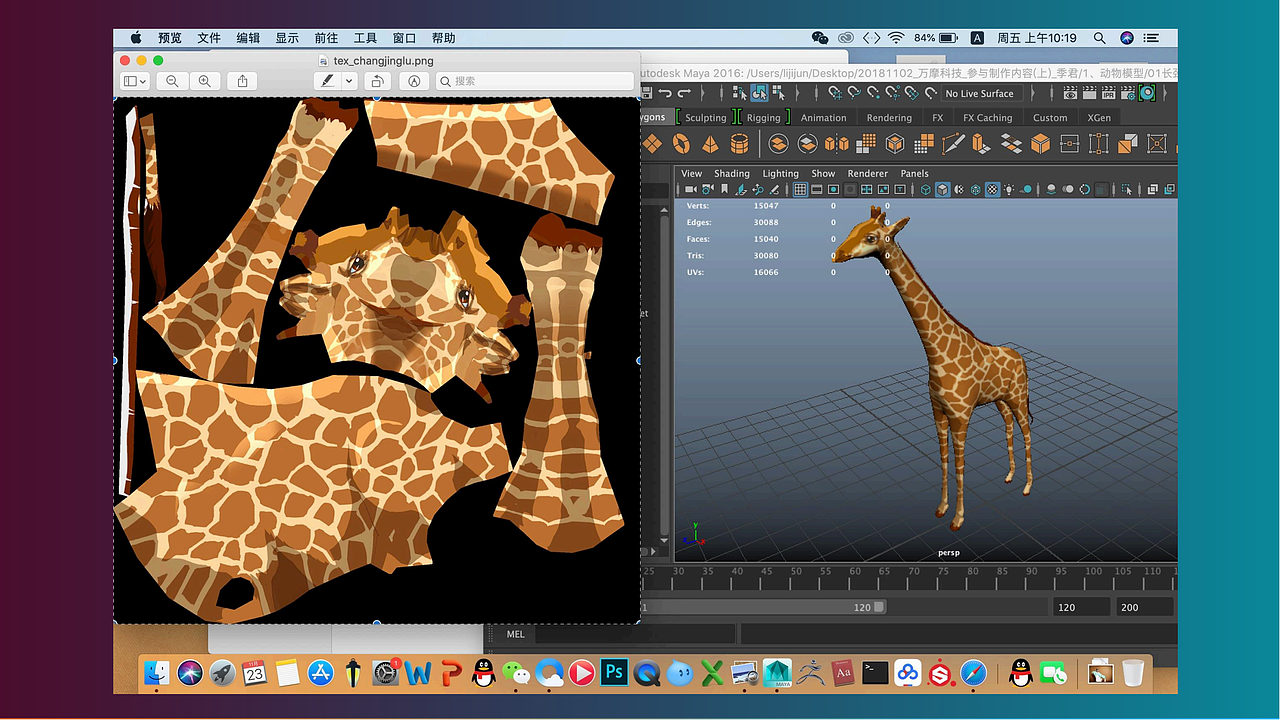
Task: Zoom in using Preview magnifier plus
Action: (204, 81)
